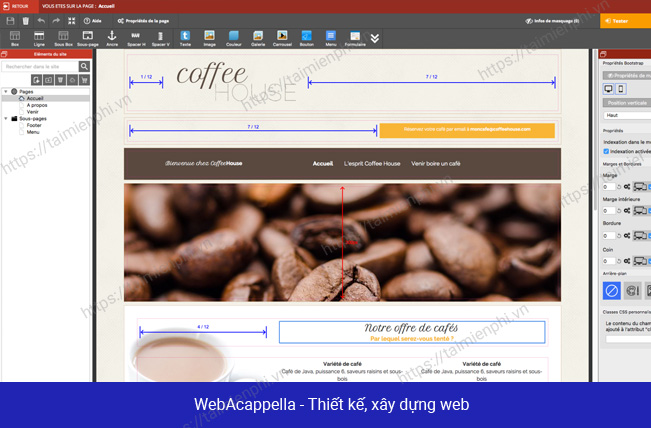Viewport: 651px width, 428px height.
Task: Open Marge advanced settings gears
Action: (627, 187)
